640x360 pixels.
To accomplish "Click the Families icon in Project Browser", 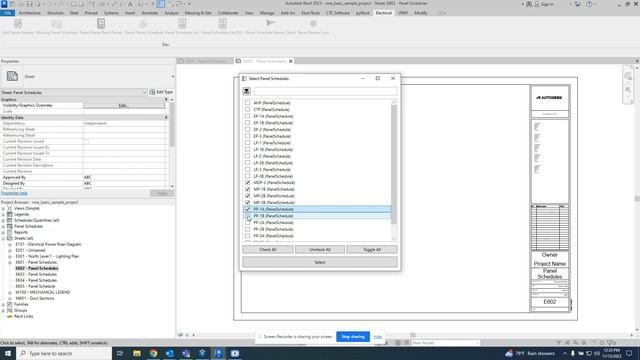I will tap(10, 304).
